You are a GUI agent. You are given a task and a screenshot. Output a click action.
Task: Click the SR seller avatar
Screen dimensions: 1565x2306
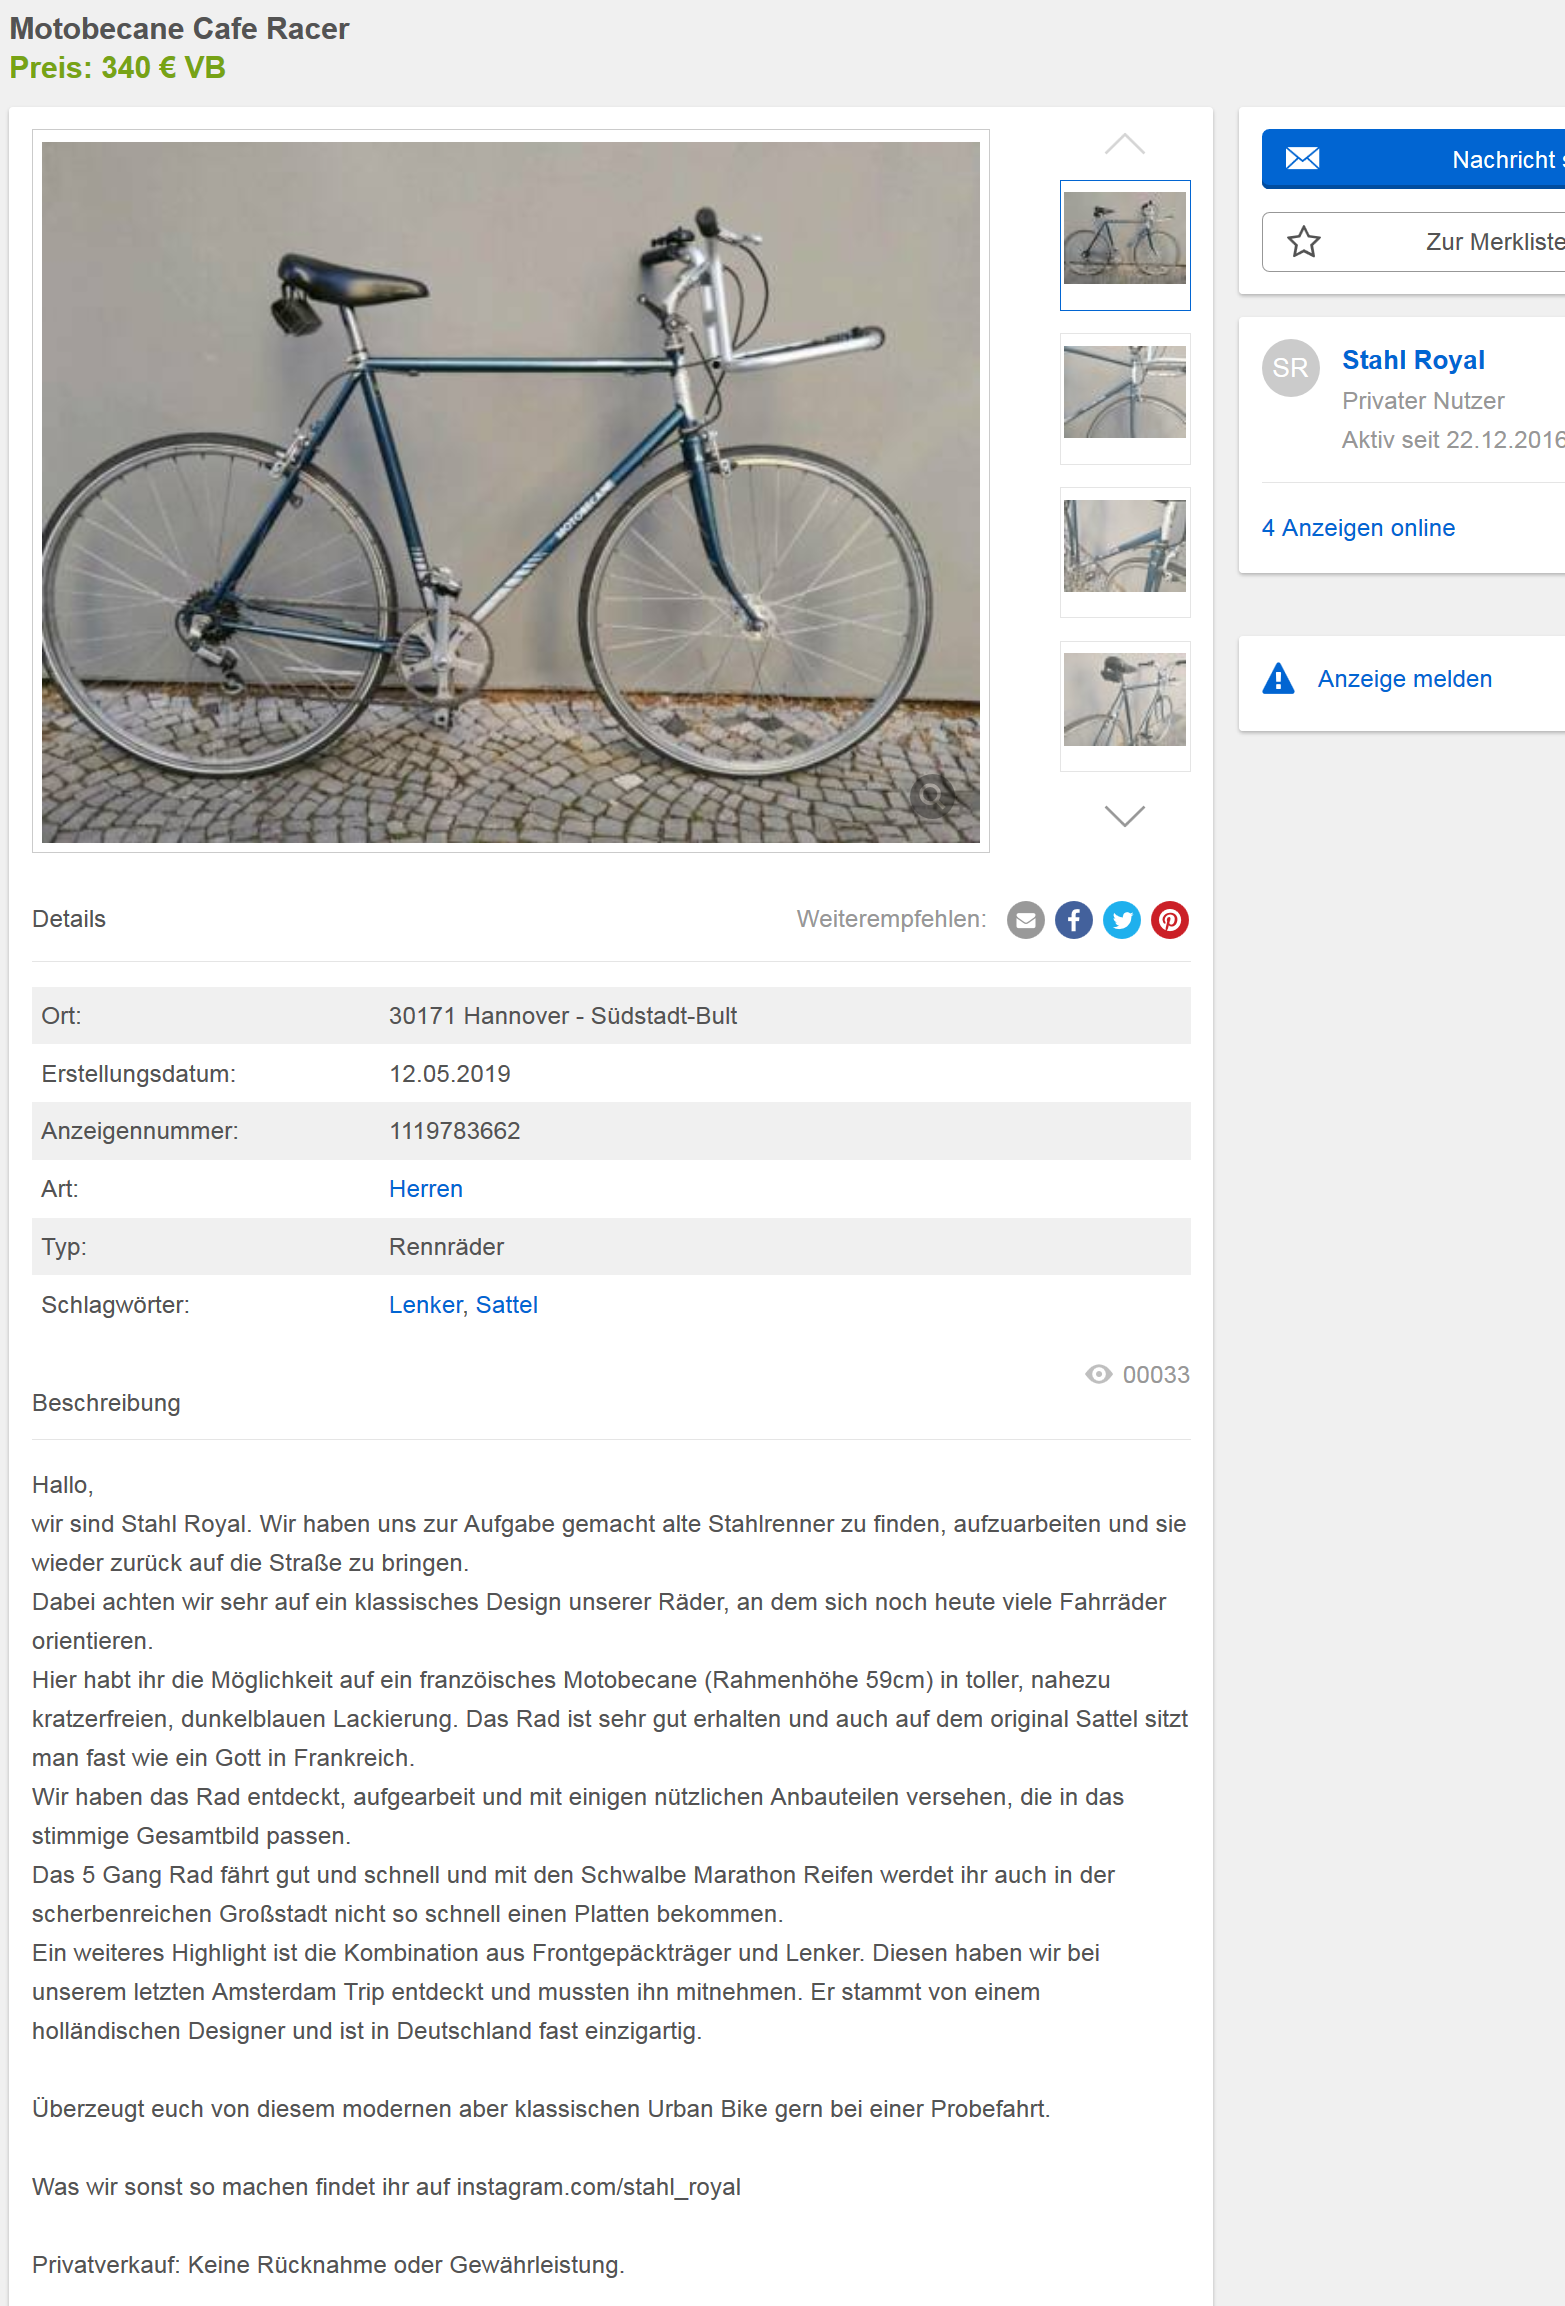pyautogui.click(x=1290, y=368)
